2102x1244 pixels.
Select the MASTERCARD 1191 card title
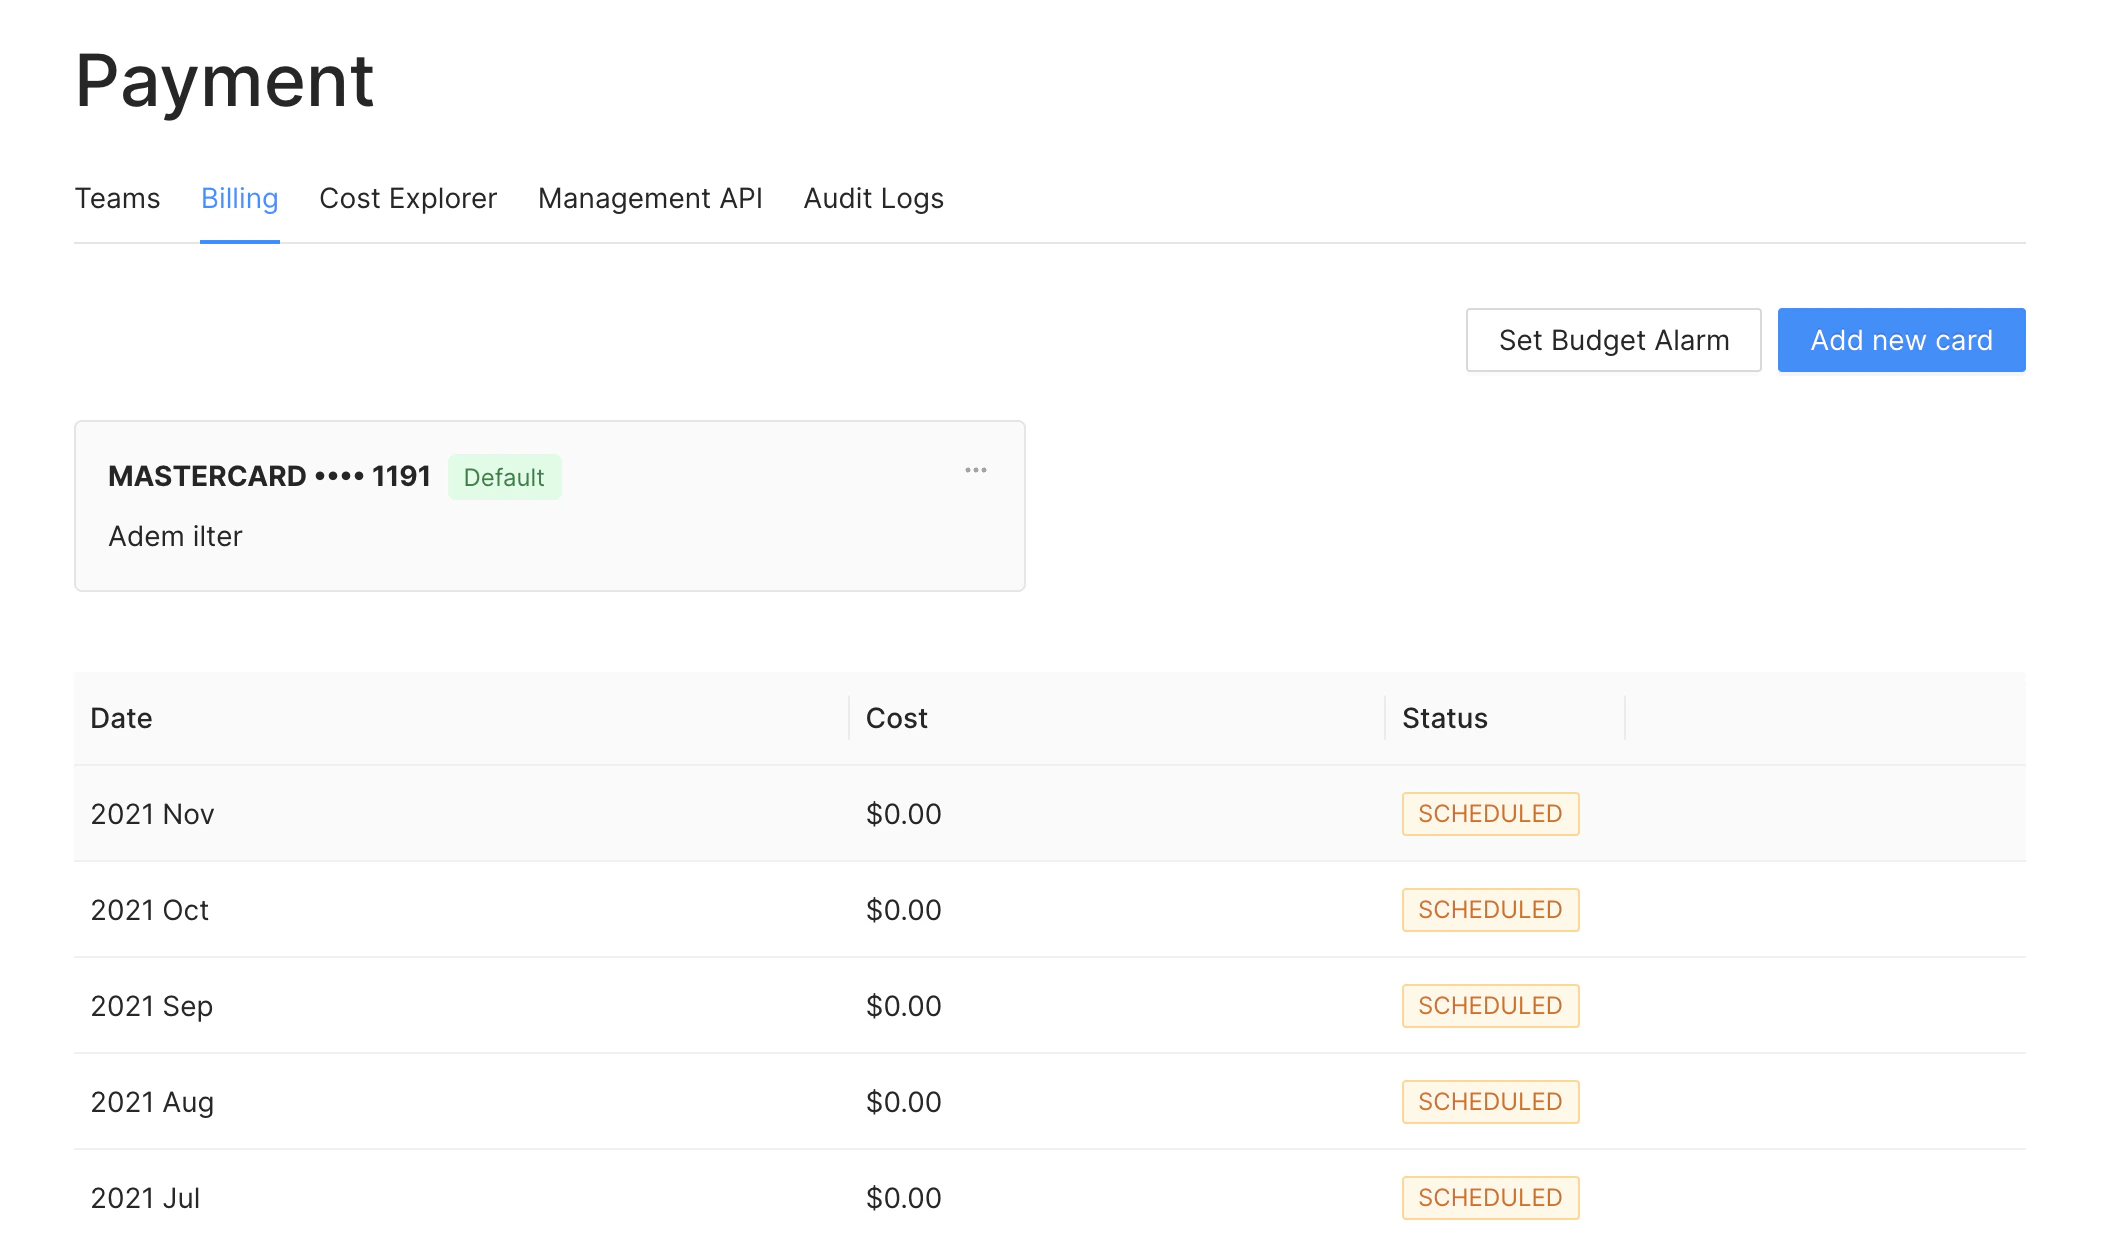click(x=269, y=476)
